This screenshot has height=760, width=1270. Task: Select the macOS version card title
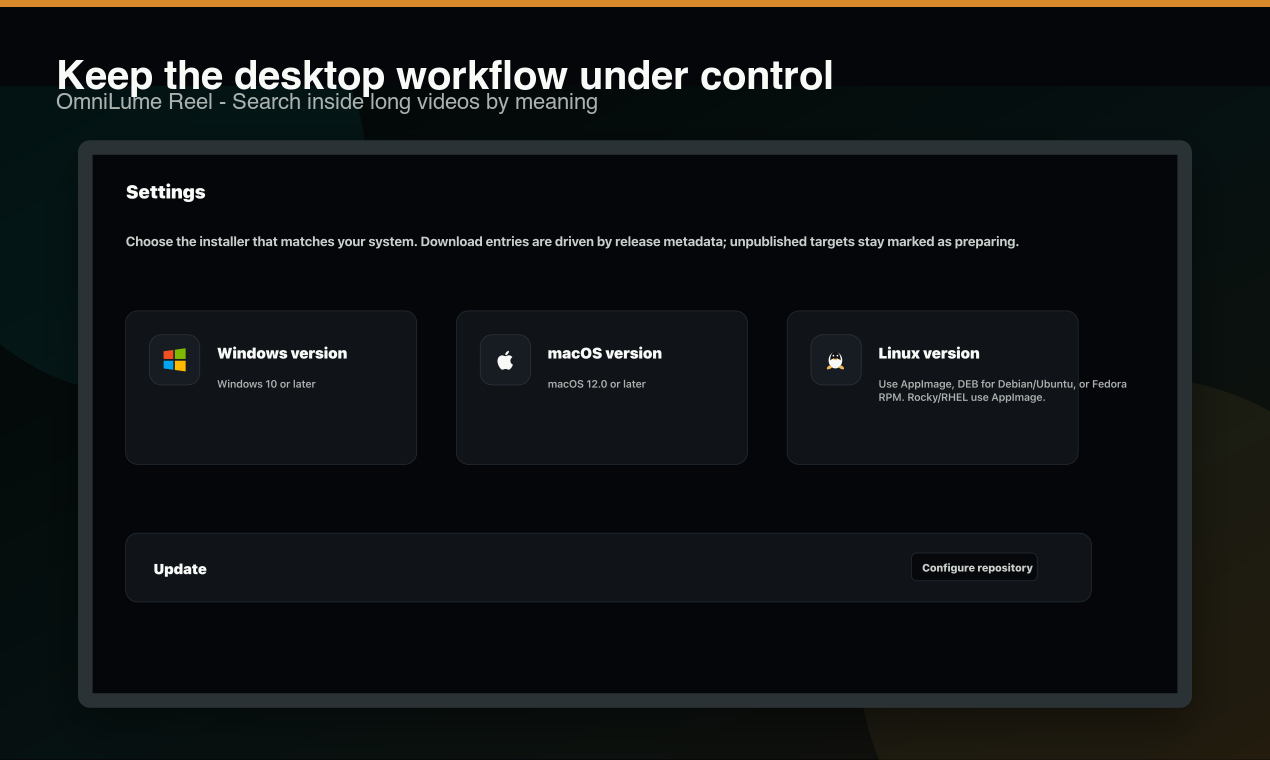click(x=605, y=353)
